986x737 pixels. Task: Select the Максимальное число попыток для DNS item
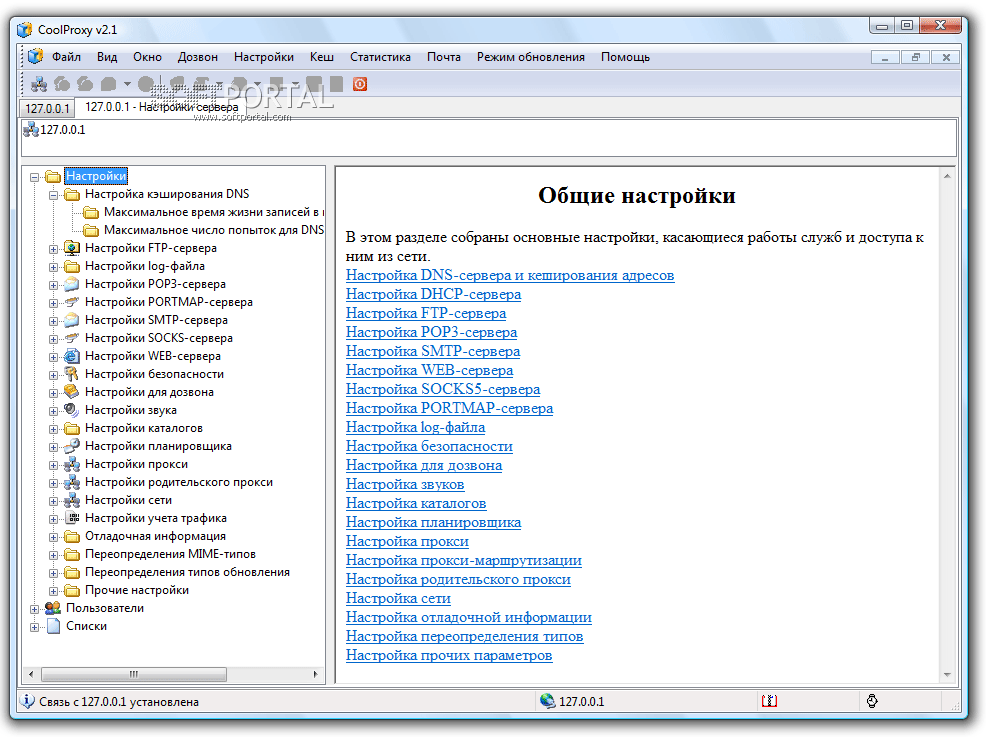tap(213, 230)
